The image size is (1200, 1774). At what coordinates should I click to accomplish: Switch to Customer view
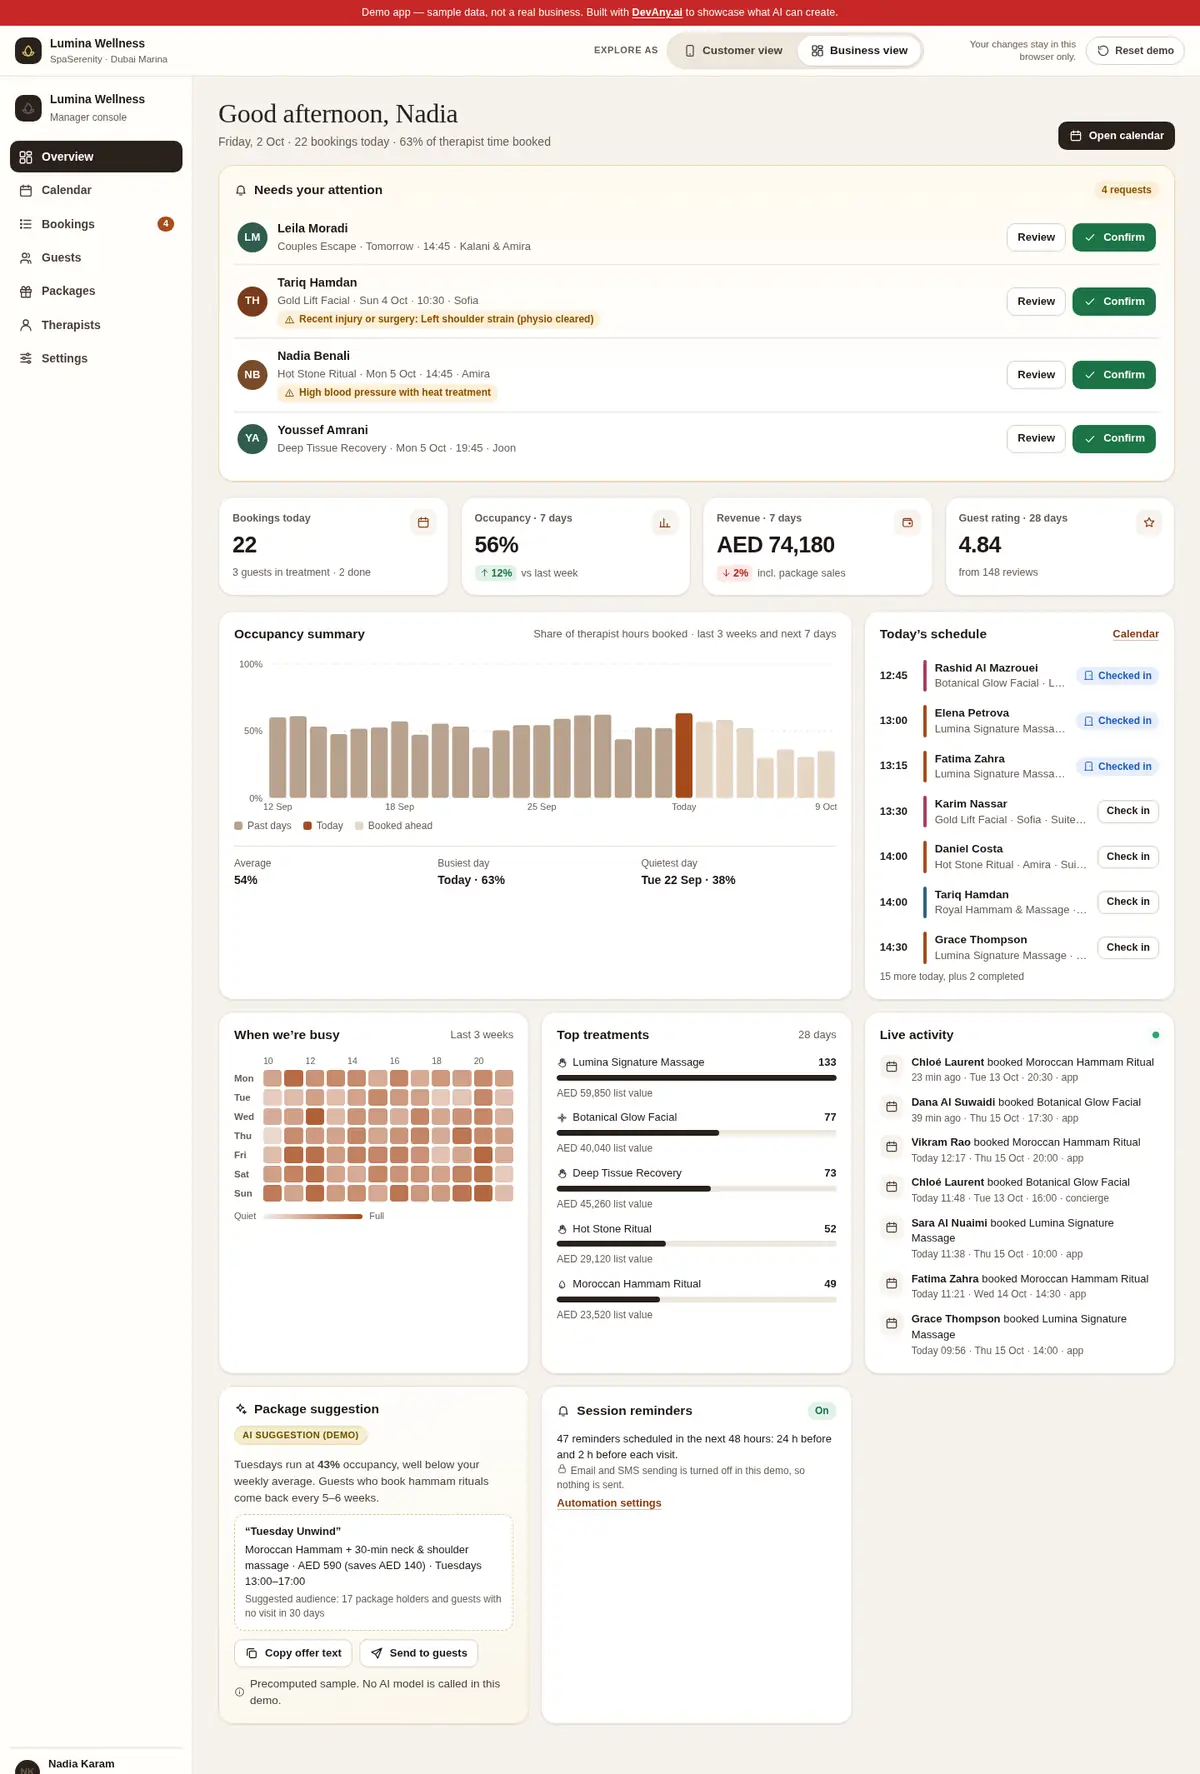[733, 50]
